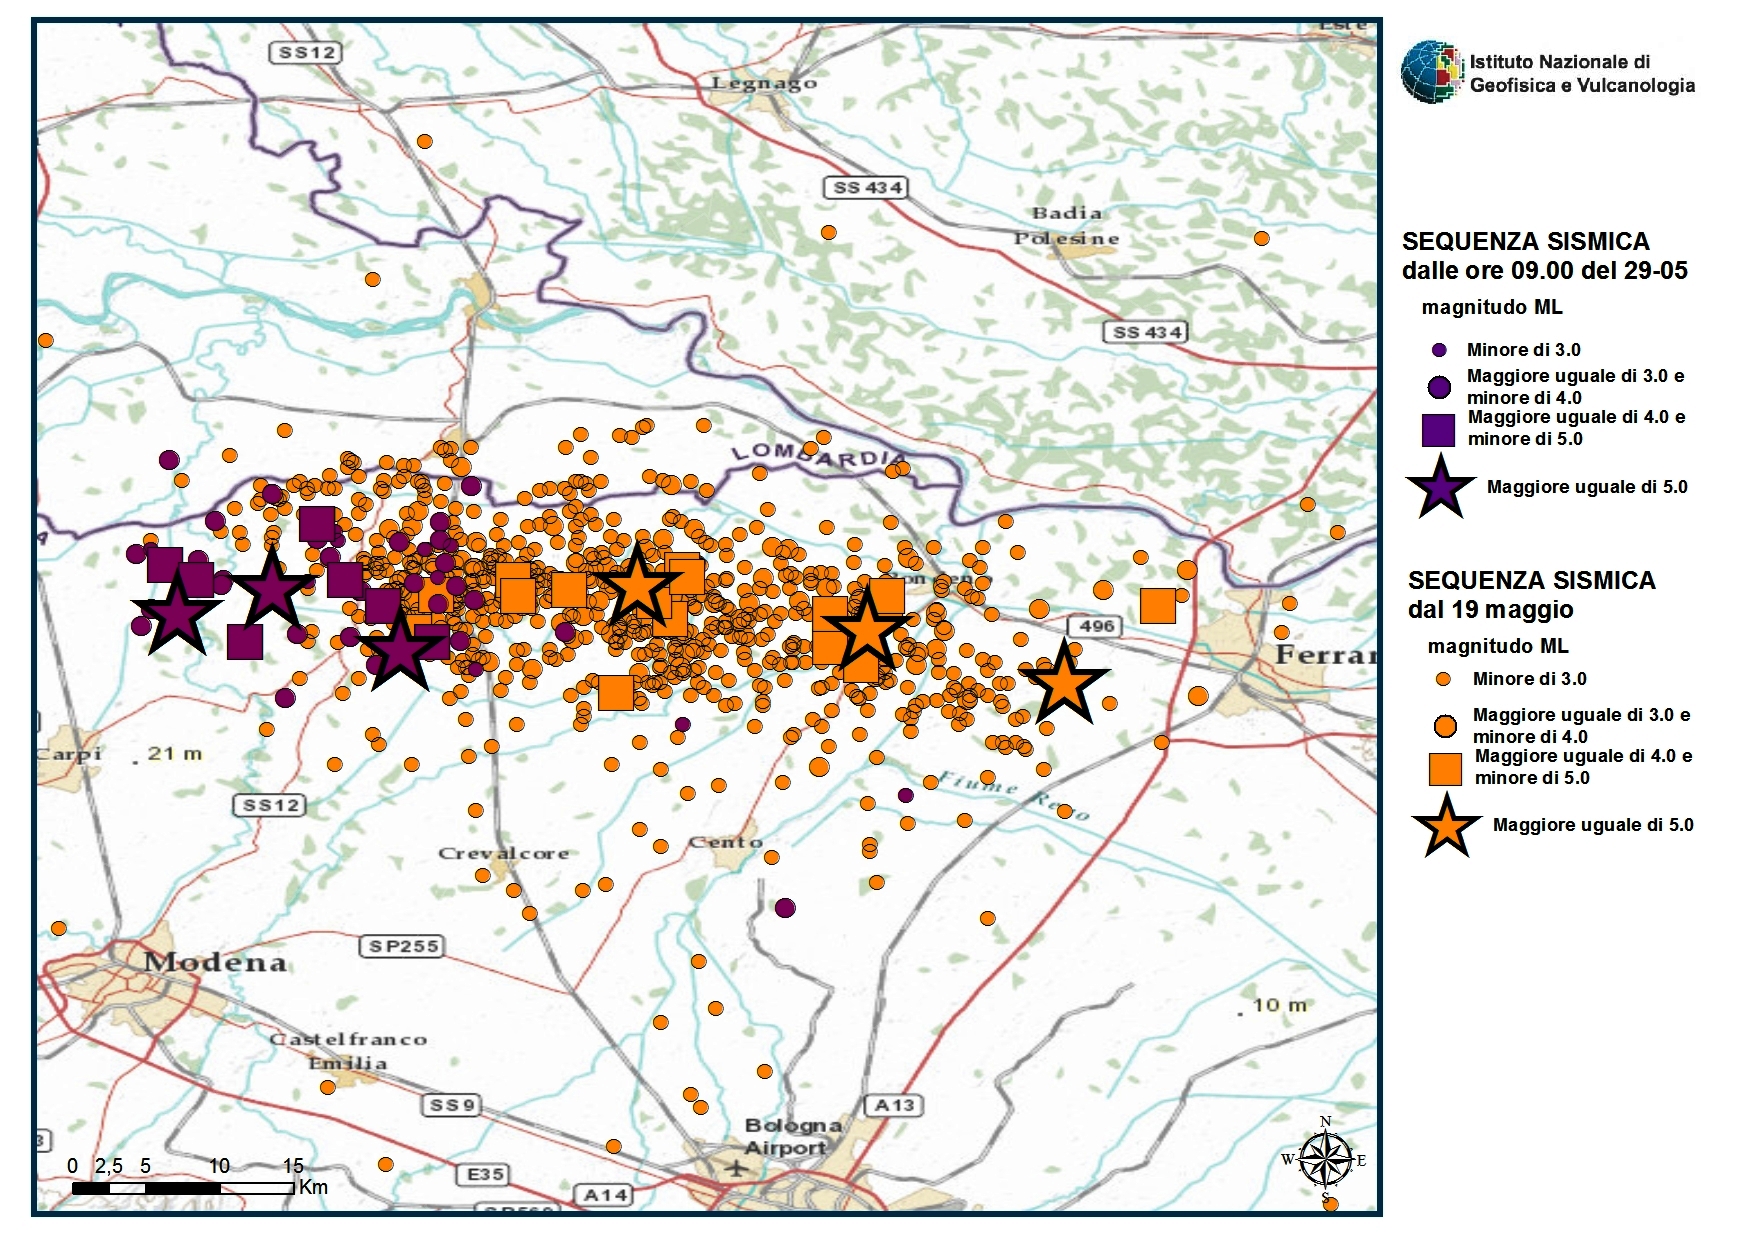Click the Legnago town label

pos(764,83)
